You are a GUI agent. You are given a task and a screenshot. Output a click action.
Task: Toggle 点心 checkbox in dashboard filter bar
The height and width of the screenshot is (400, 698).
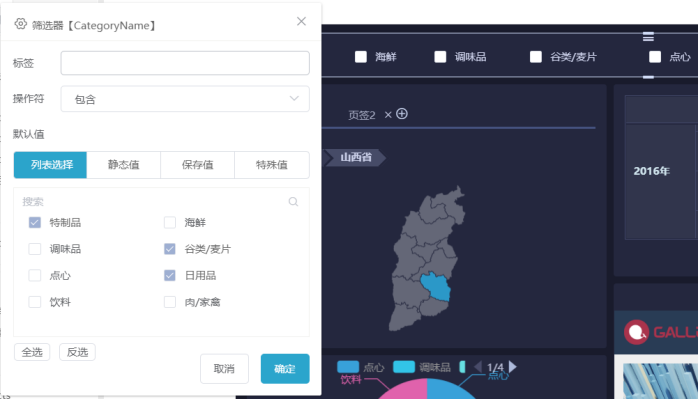tap(655, 57)
